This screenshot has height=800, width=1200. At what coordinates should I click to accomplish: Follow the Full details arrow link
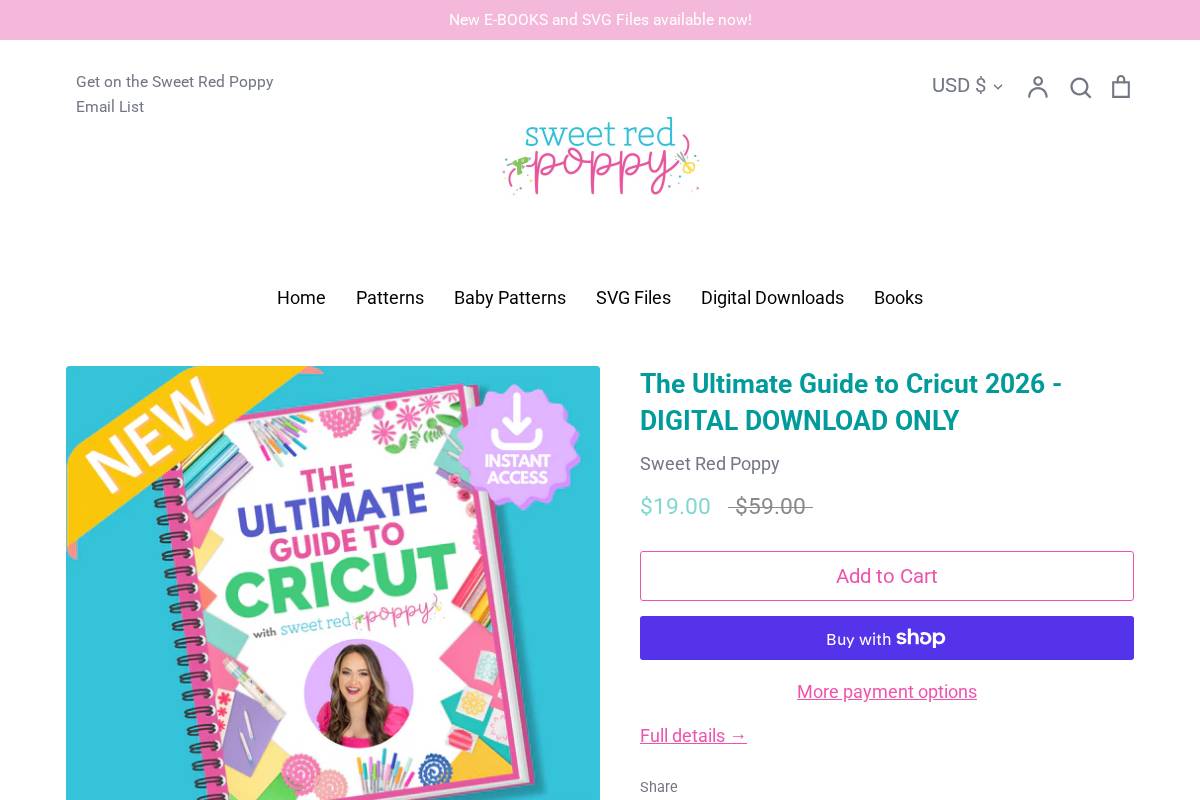click(x=693, y=736)
